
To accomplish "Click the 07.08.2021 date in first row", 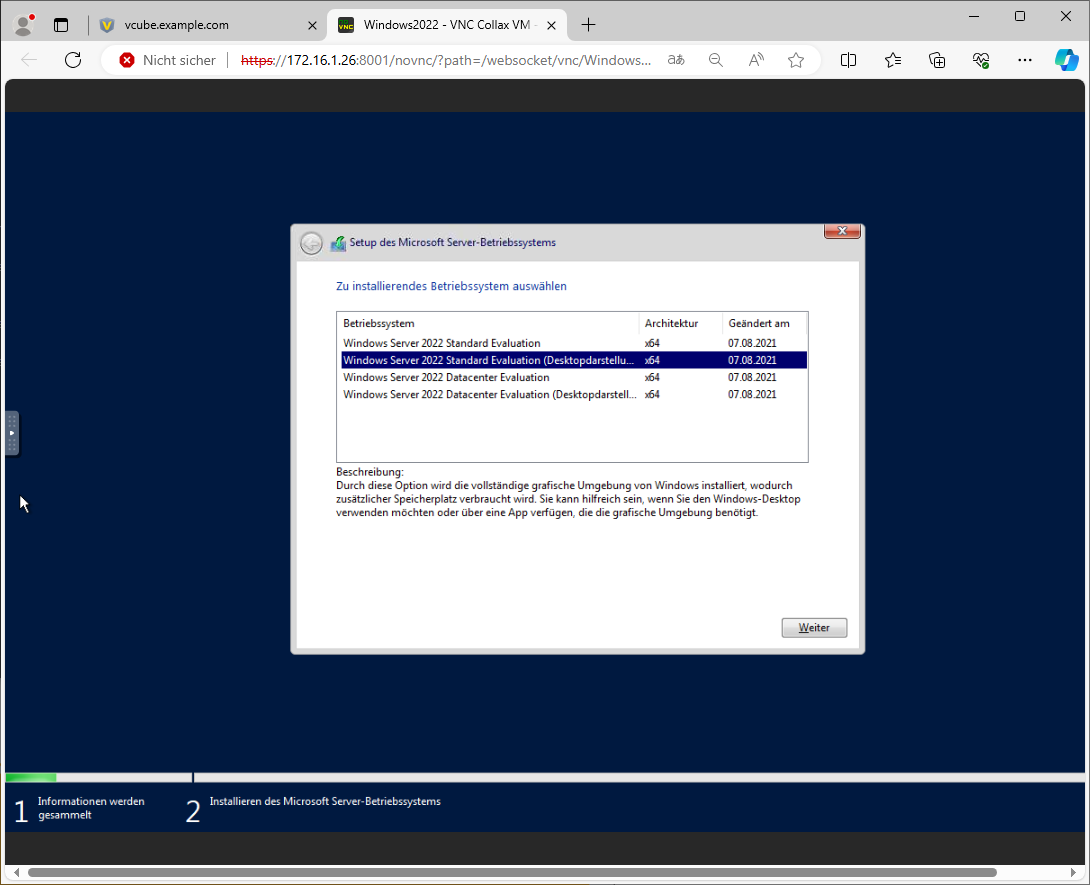I will click(x=752, y=343).
